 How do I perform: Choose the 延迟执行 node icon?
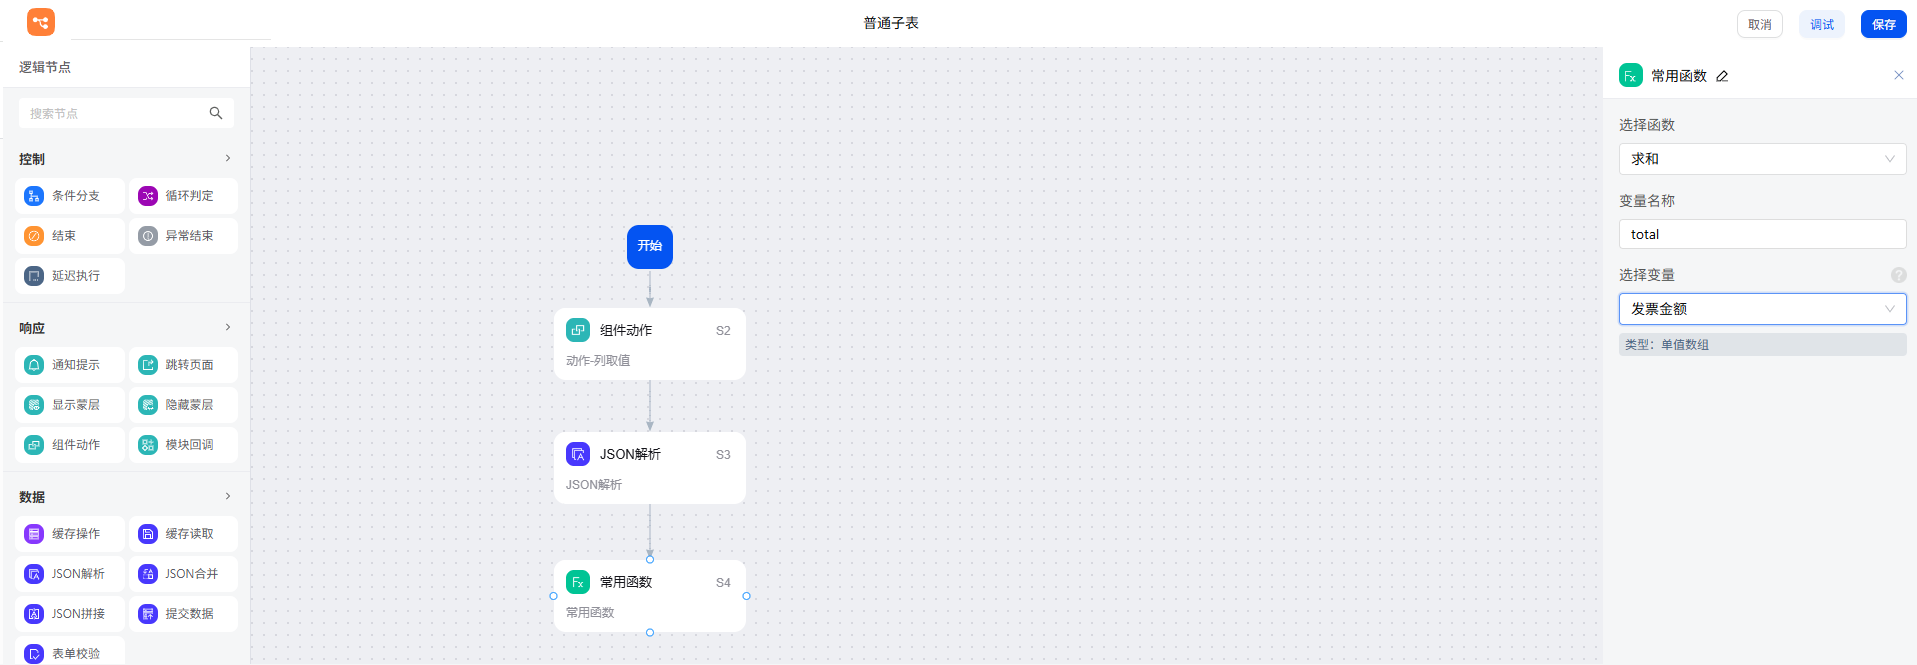34,276
